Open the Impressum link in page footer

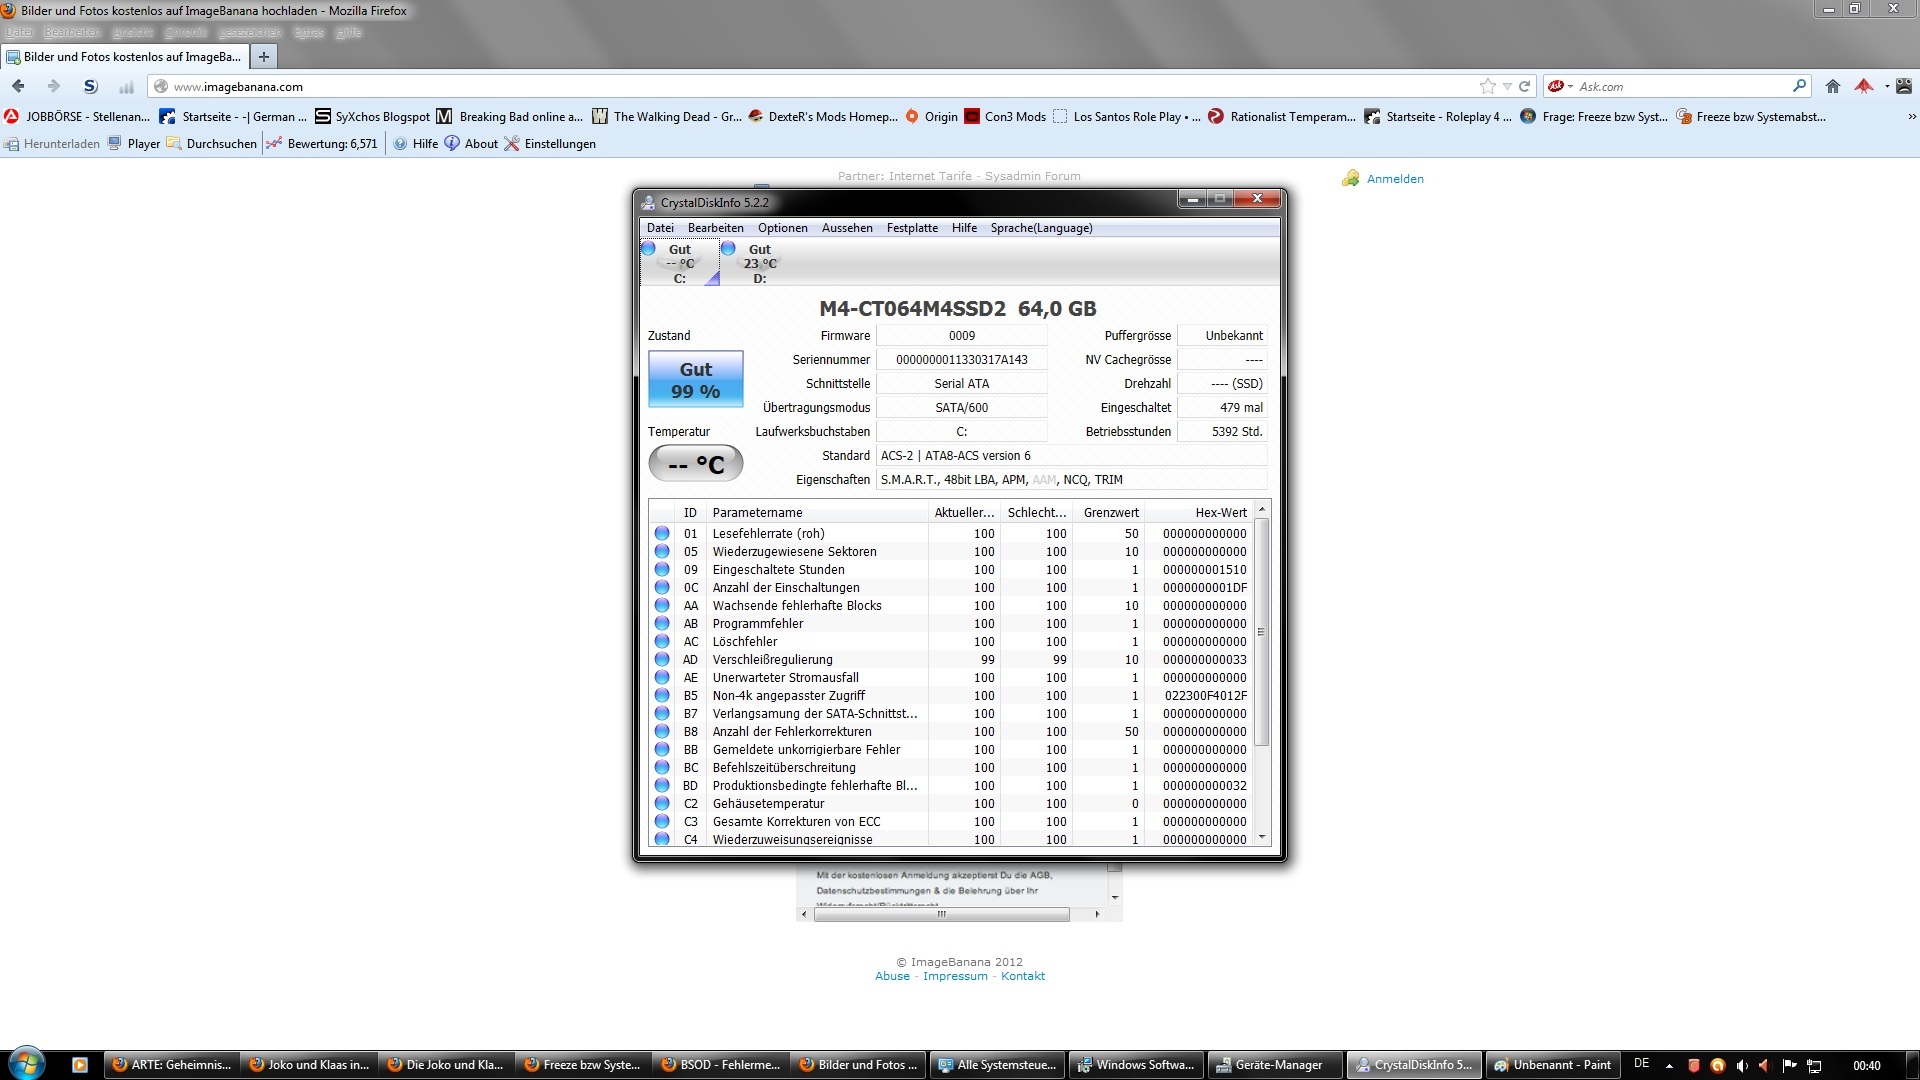(x=954, y=977)
